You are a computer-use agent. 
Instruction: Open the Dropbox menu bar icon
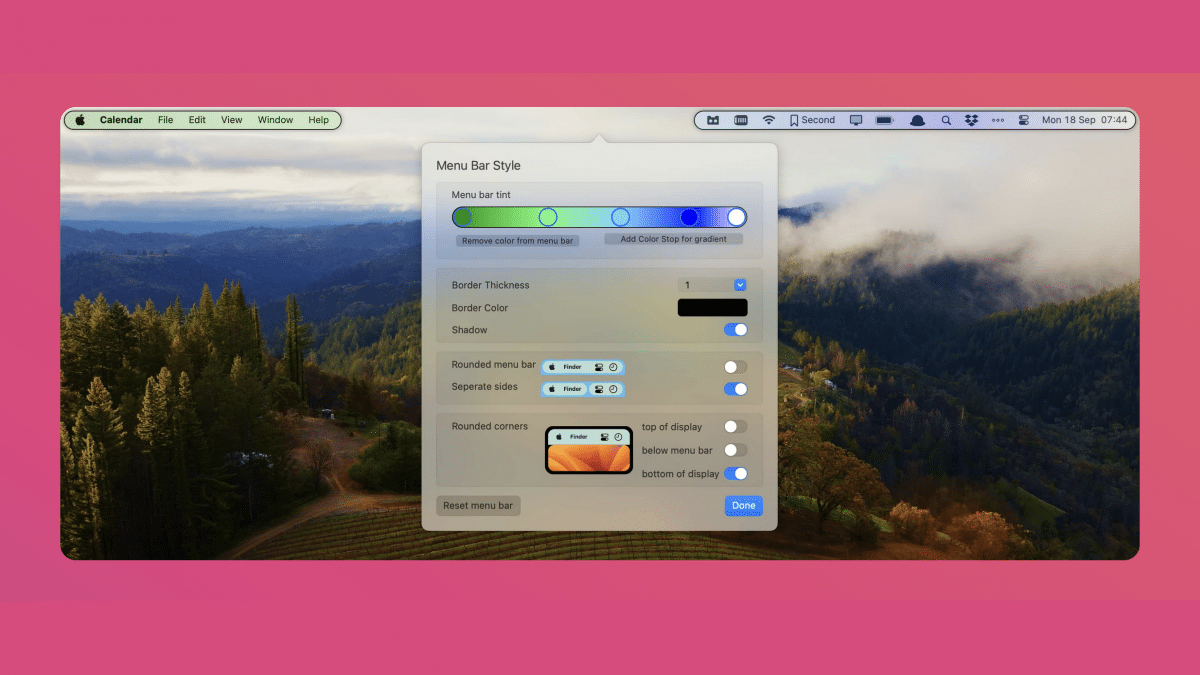pos(971,120)
